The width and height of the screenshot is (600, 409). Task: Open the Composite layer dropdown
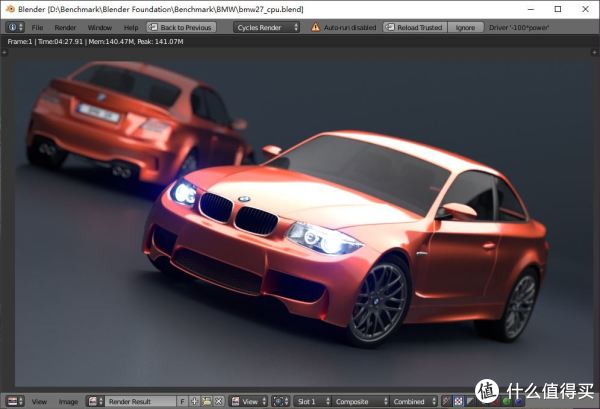360,401
